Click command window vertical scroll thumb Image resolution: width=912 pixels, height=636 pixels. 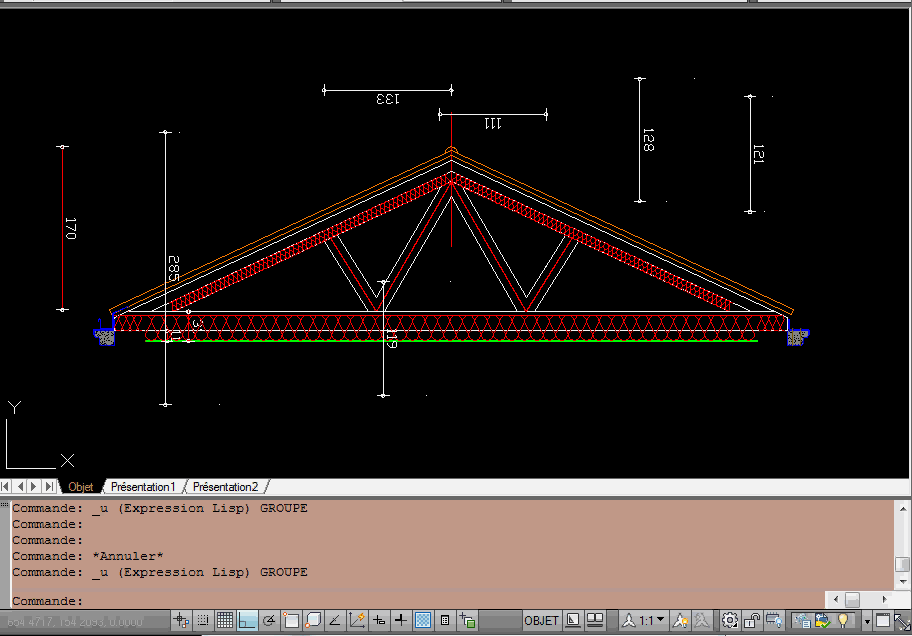903,564
